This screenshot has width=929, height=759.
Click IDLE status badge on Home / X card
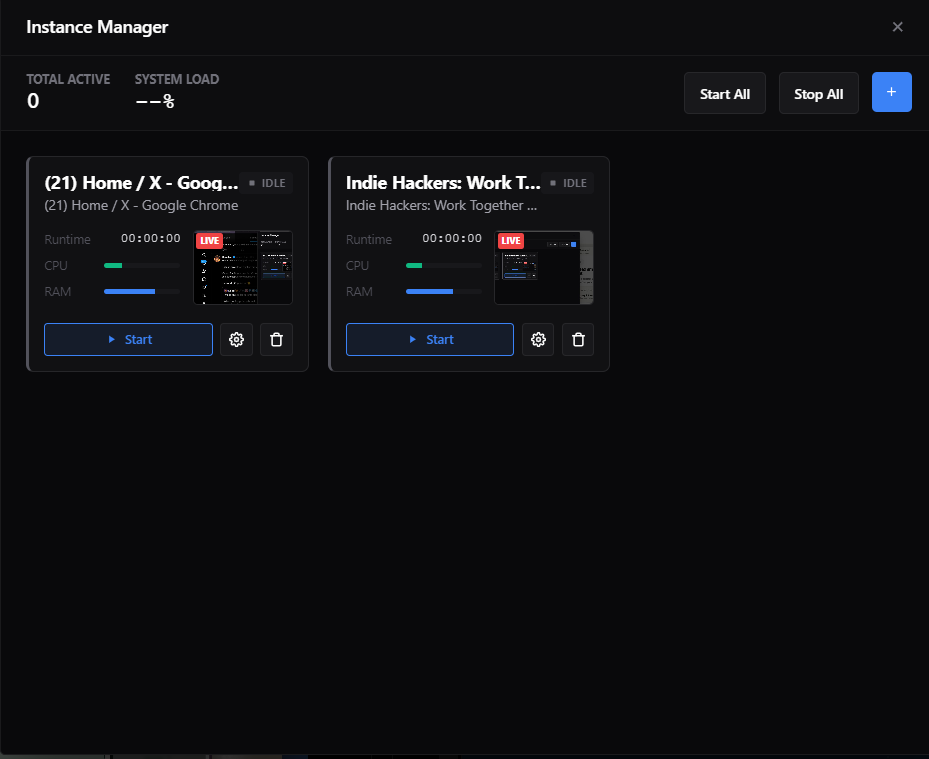pos(267,183)
